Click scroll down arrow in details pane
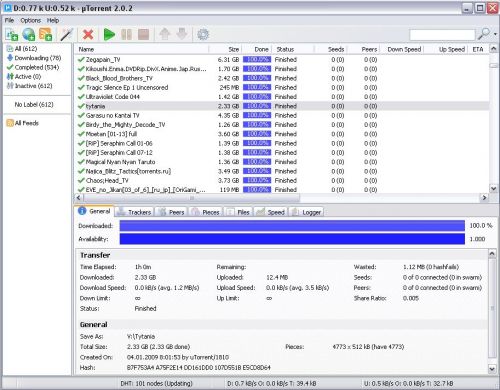Image resolution: width=500 pixels, height=390 pixels. pyautogui.click(x=492, y=369)
